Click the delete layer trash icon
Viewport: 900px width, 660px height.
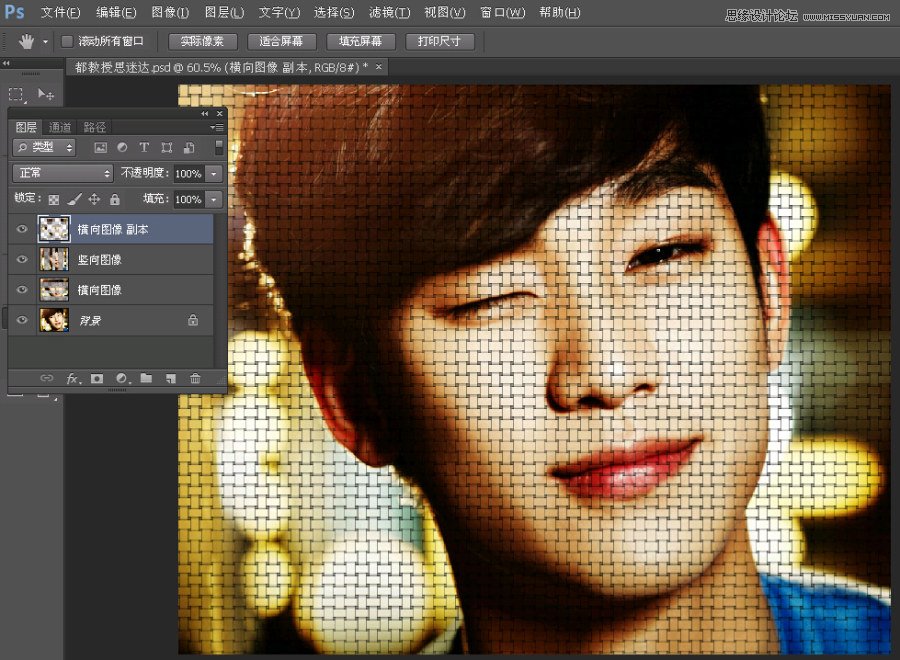coord(193,379)
